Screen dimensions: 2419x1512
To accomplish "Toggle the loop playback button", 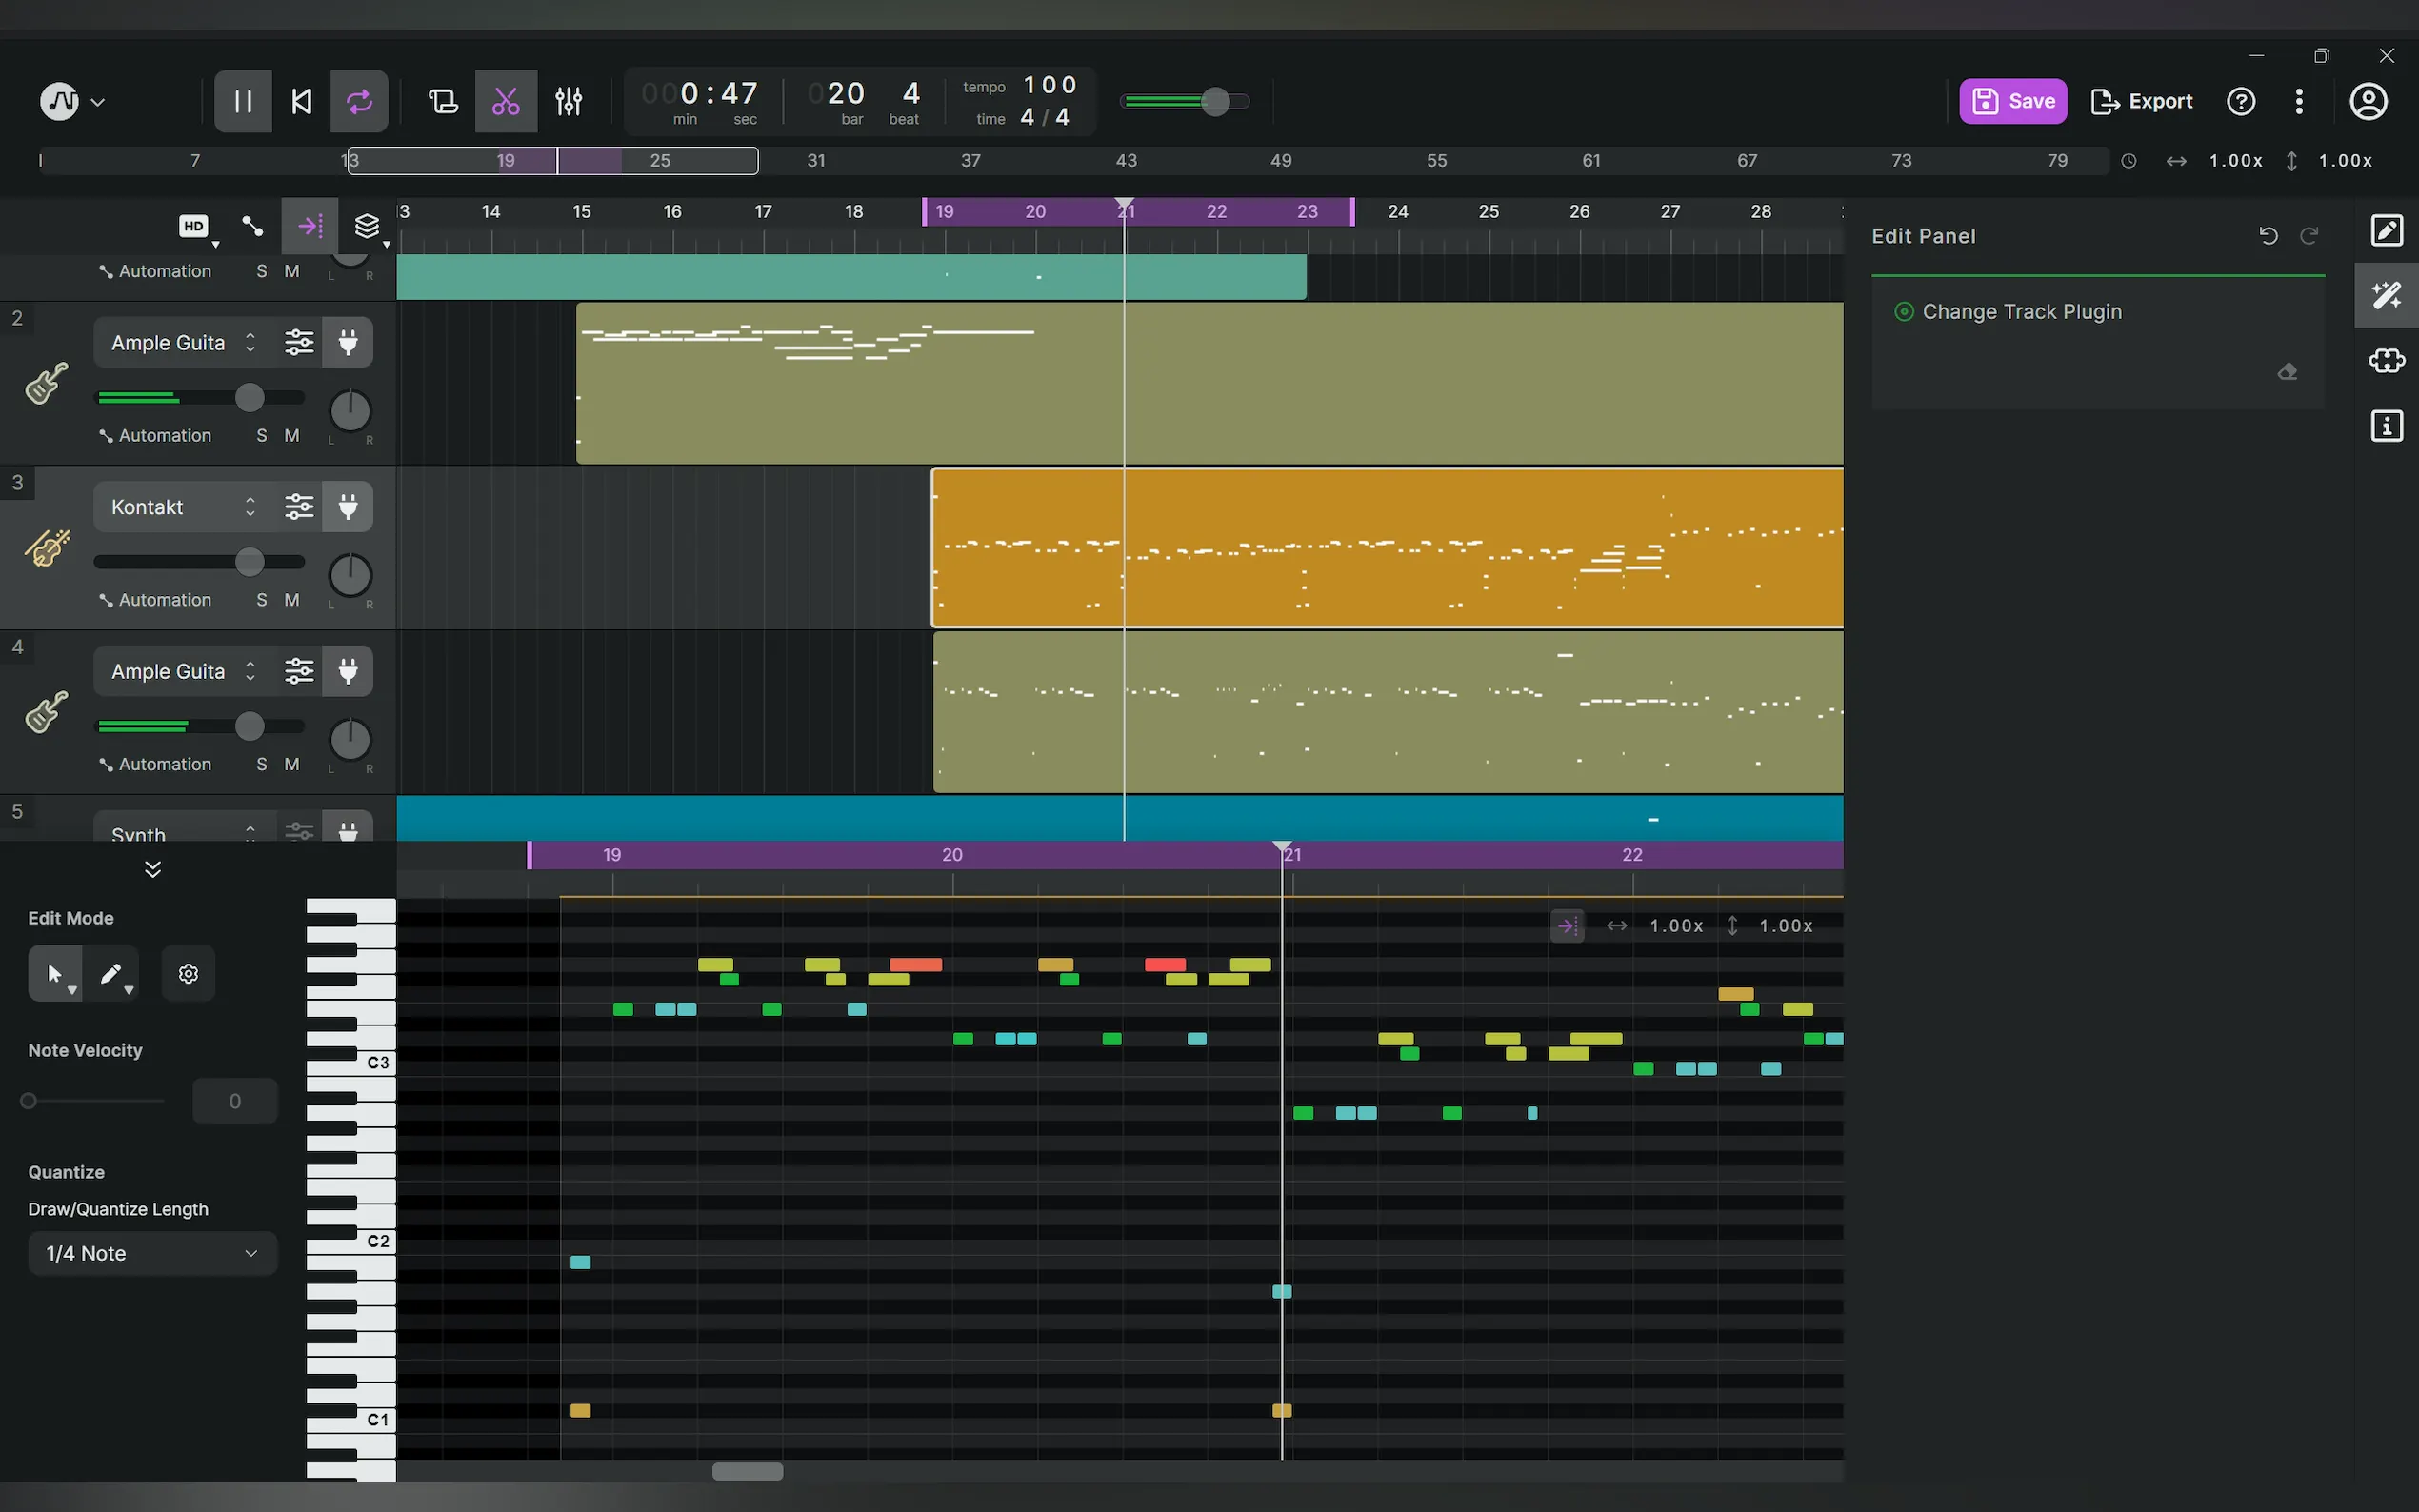I will tap(359, 101).
